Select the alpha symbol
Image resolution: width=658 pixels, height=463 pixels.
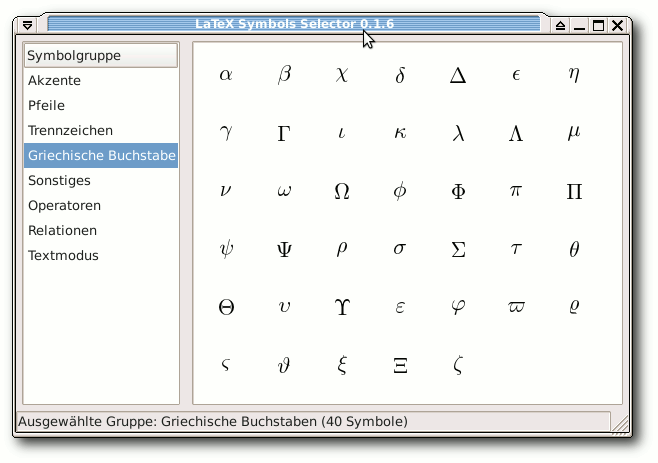[226, 75]
